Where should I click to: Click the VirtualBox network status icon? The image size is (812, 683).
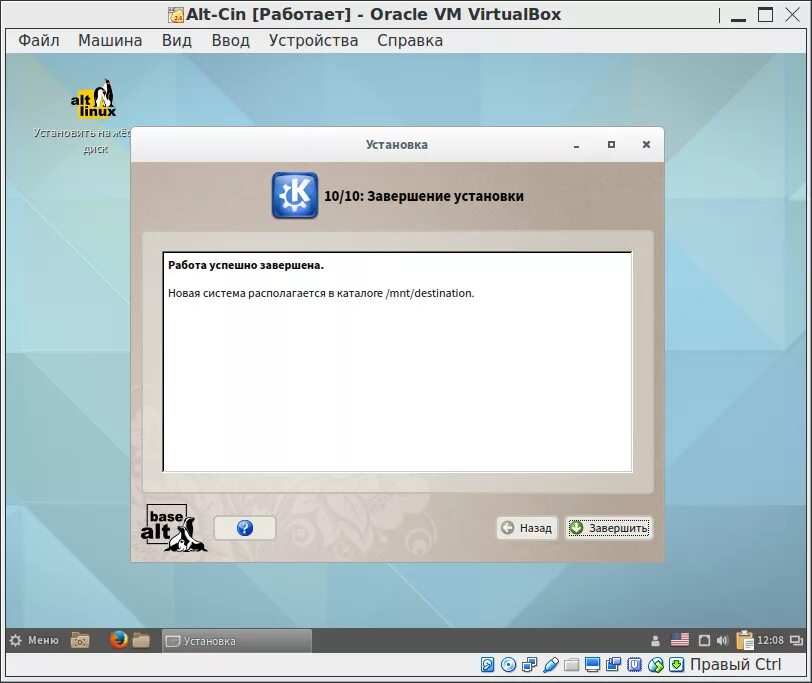(x=529, y=665)
